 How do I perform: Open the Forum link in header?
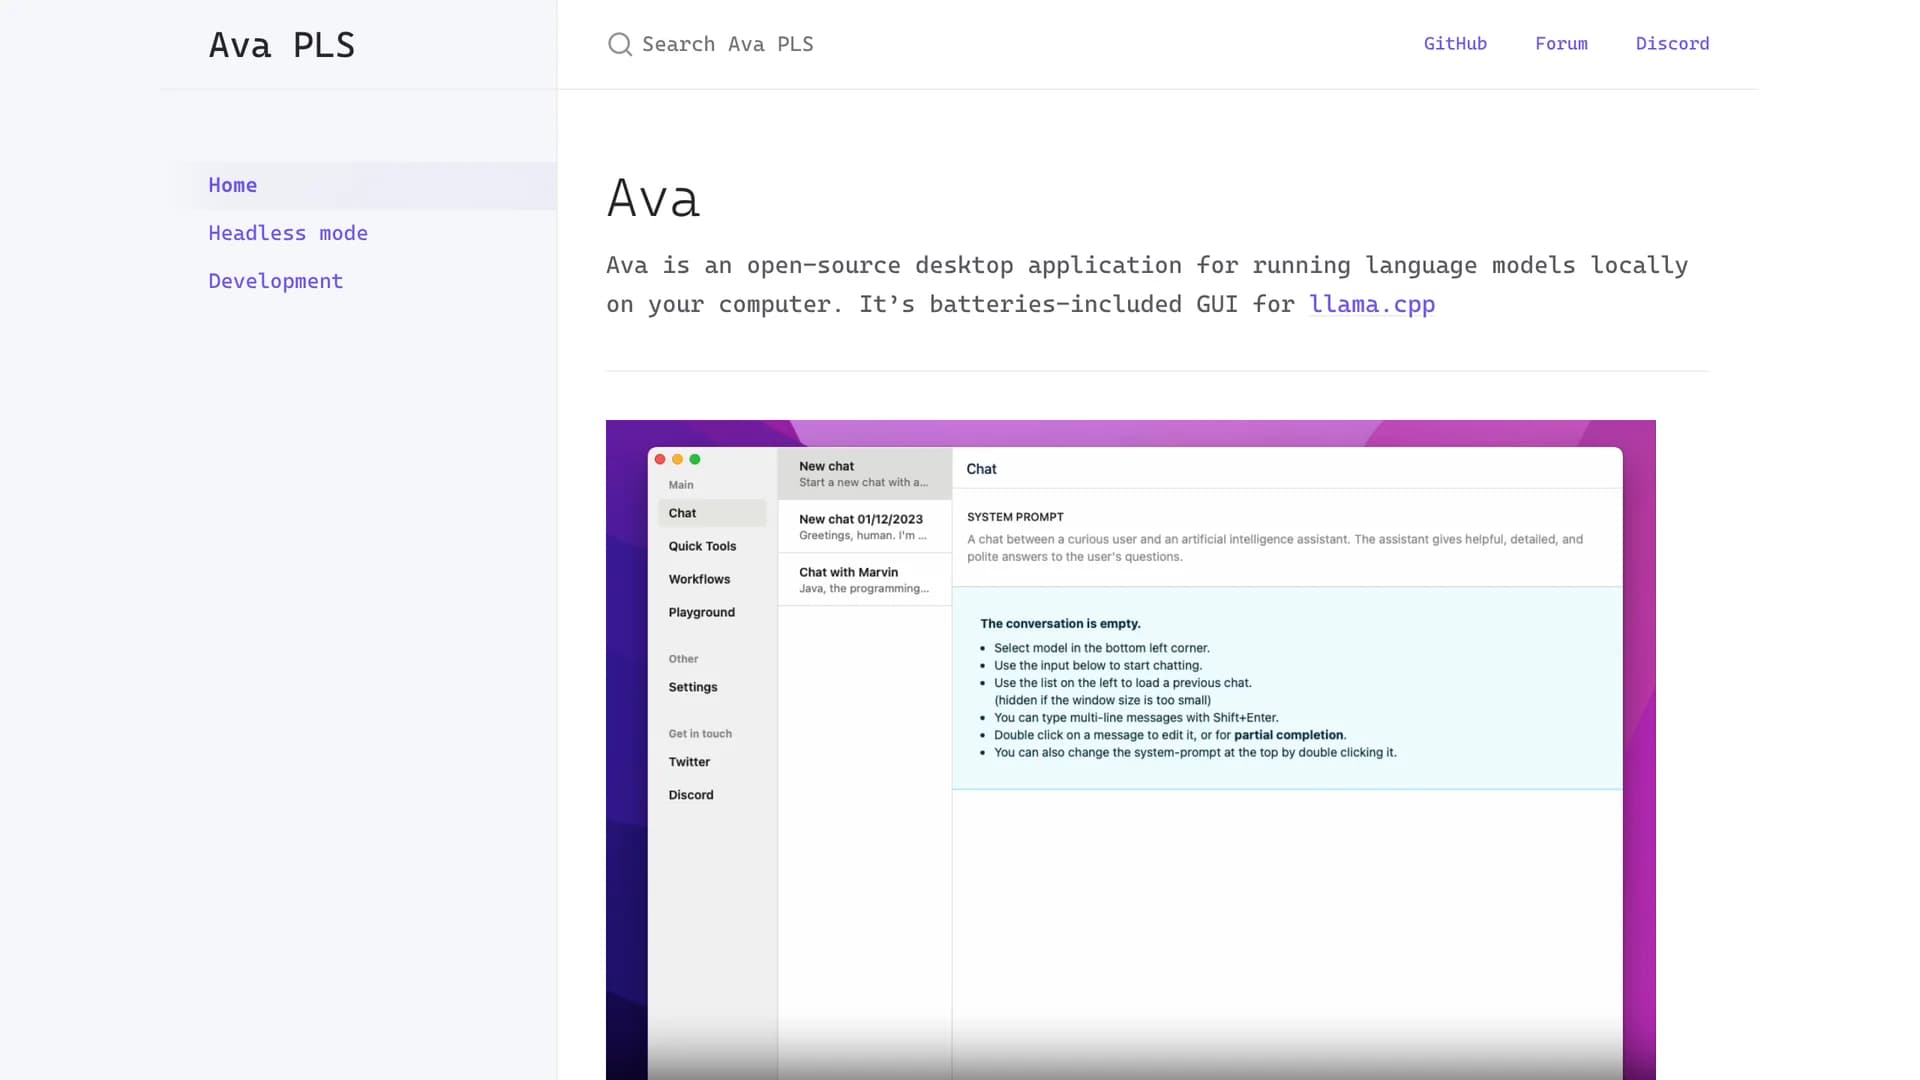coord(1561,44)
